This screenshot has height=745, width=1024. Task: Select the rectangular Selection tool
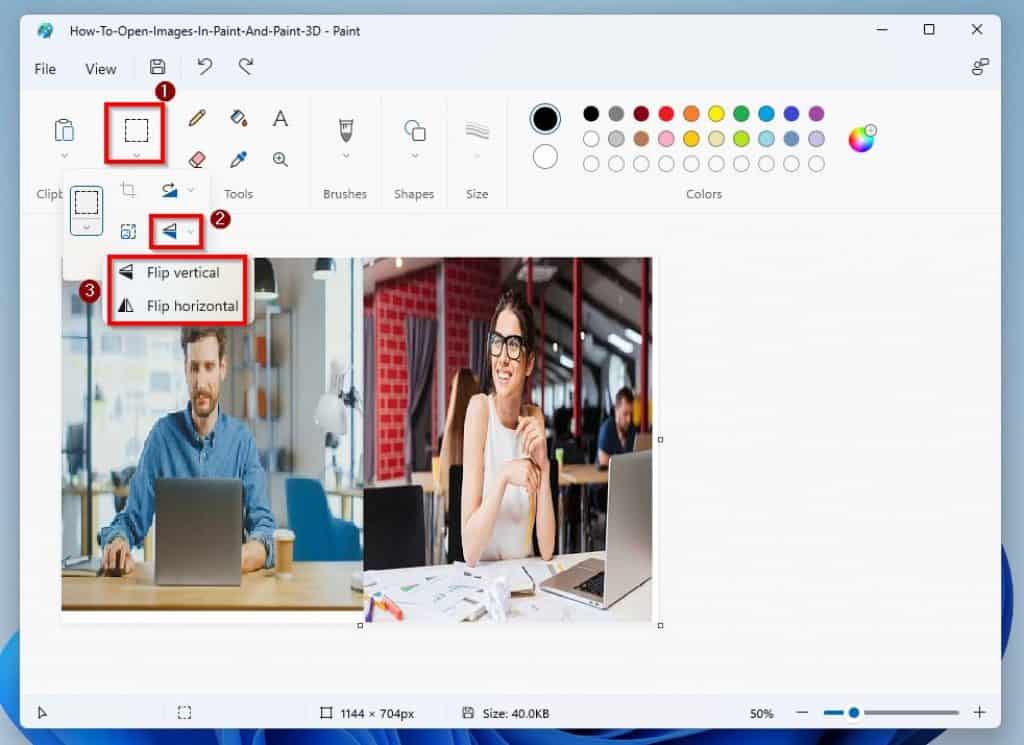136,131
